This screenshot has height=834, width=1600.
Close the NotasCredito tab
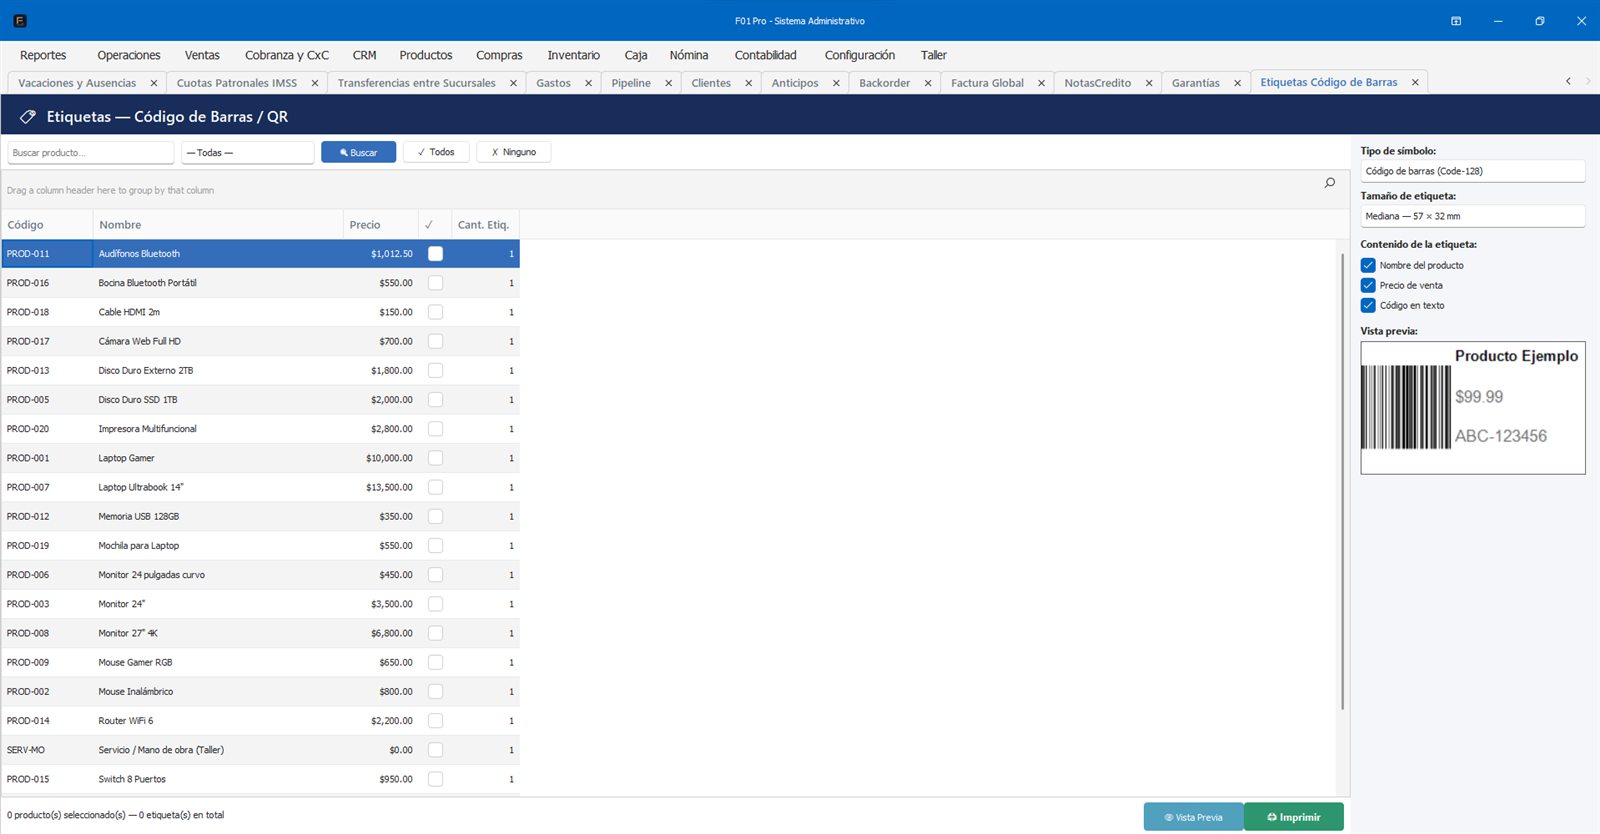tap(1148, 83)
